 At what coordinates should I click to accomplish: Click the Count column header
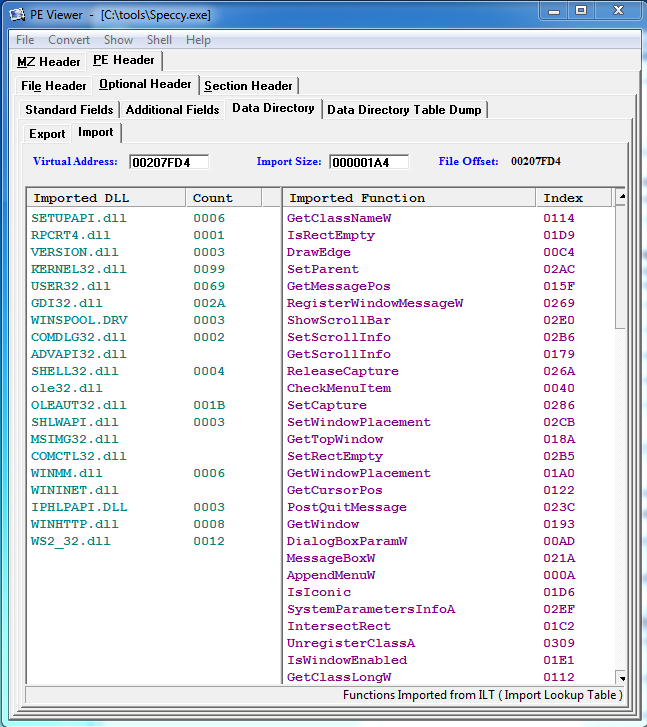point(224,198)
